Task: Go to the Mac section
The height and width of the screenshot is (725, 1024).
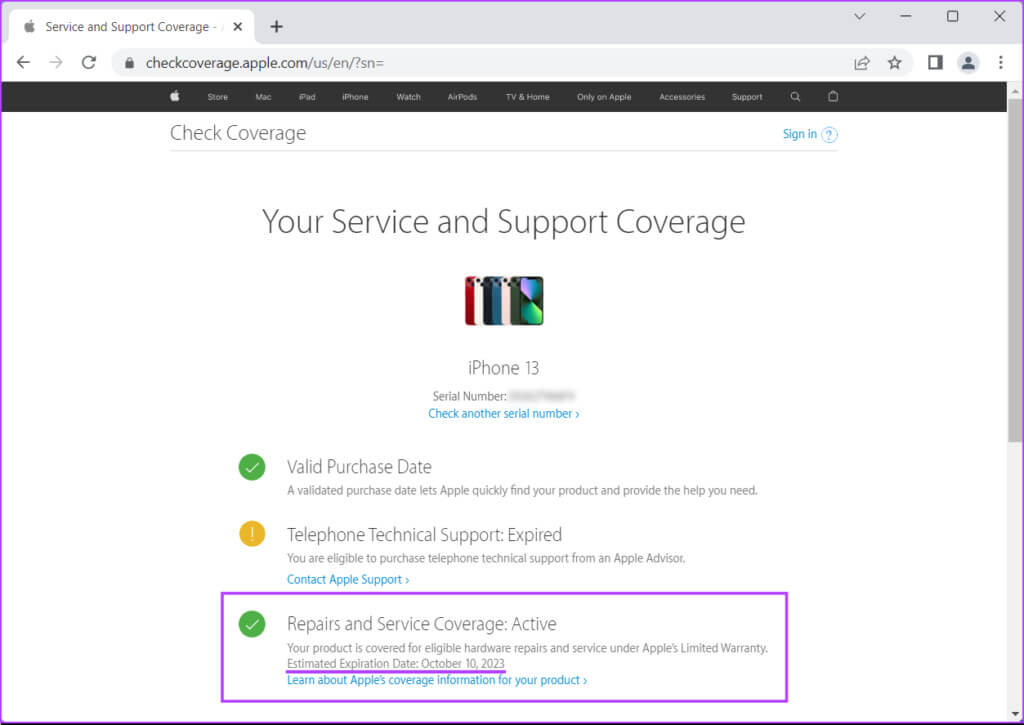Action: pos(263,97)
